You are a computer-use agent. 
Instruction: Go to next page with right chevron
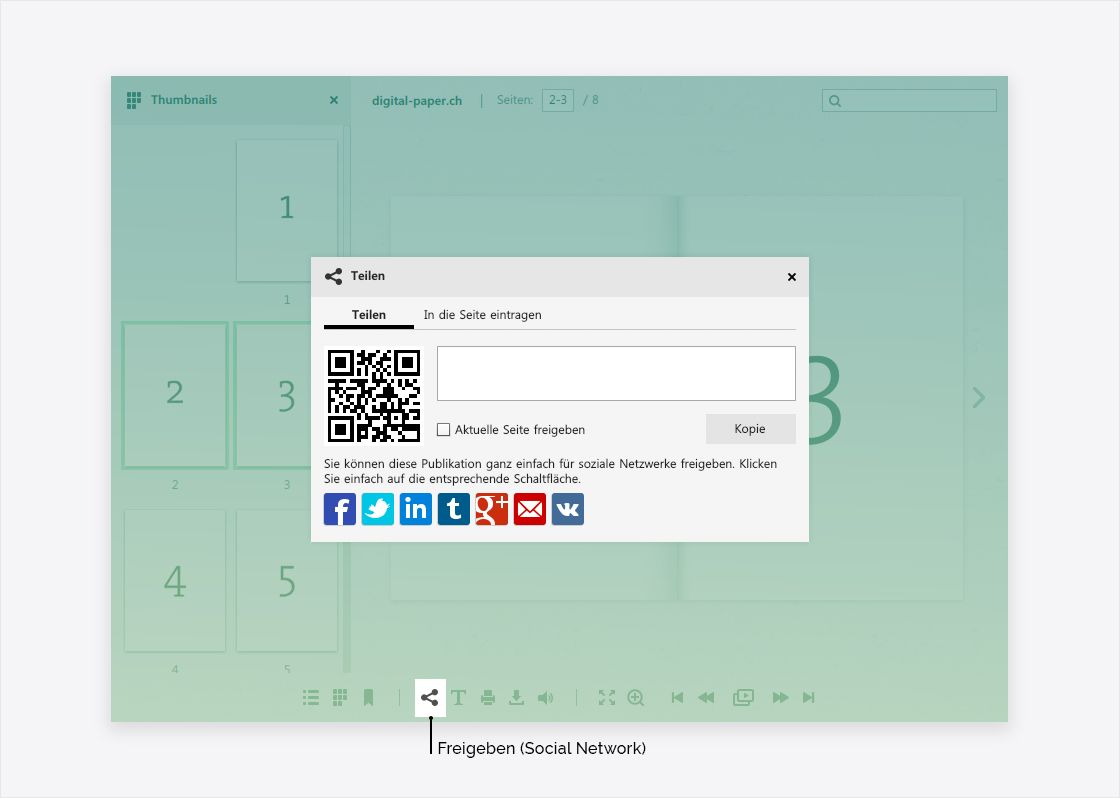pos(978,398)
